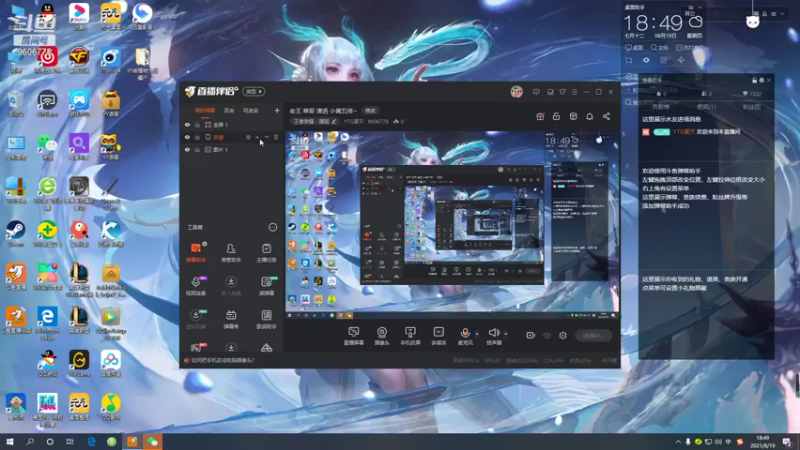800x450 pixels.
Task: Open the 弹幕秀 toolbox tool
Action: point(231,319)
